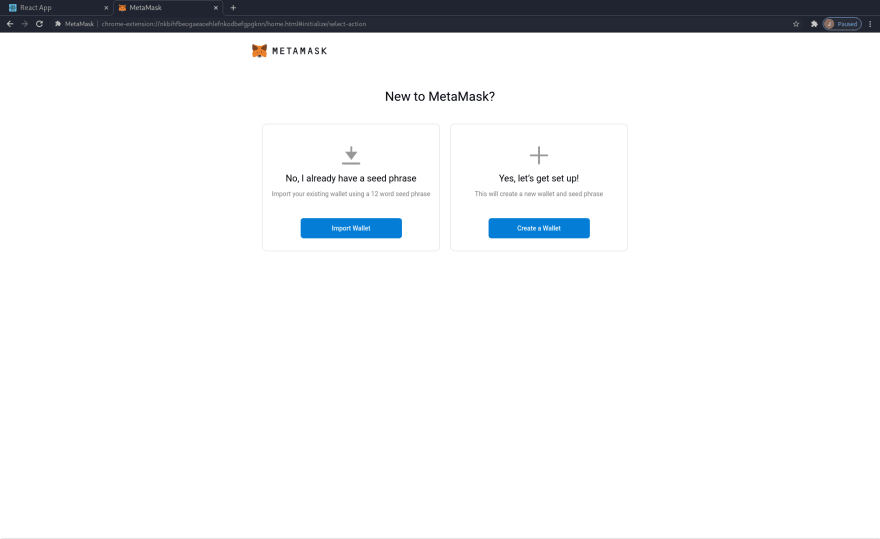Click the MetaMask tab fox favicon
880x539 pixels.
122,8
